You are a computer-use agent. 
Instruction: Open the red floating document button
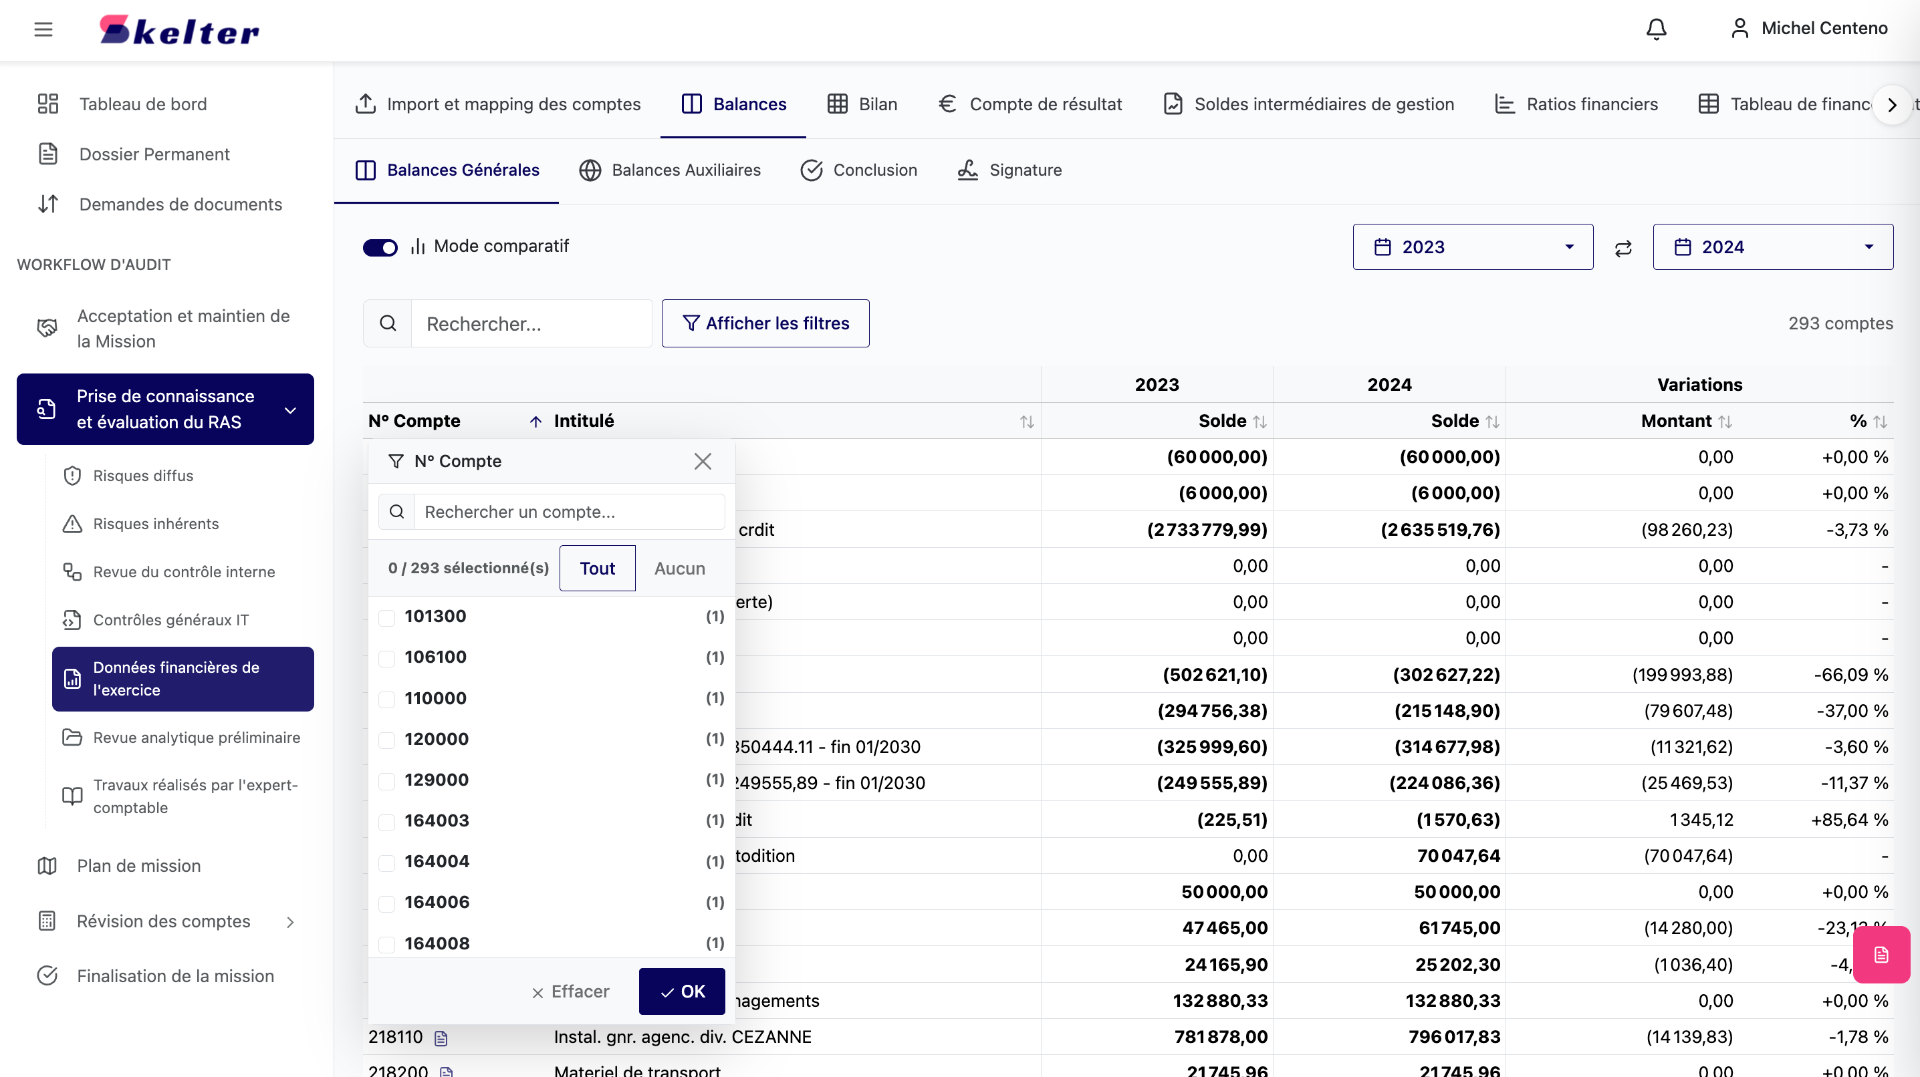coord(1880,955)
